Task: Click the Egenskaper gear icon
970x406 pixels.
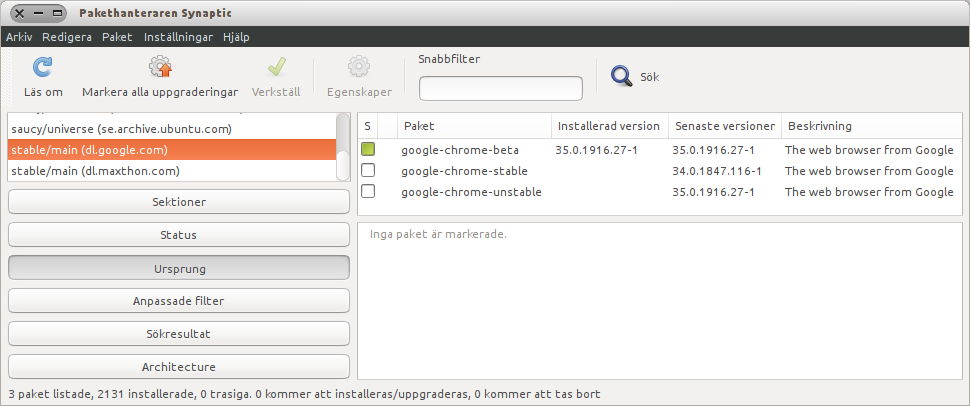Action: point(359,67)
